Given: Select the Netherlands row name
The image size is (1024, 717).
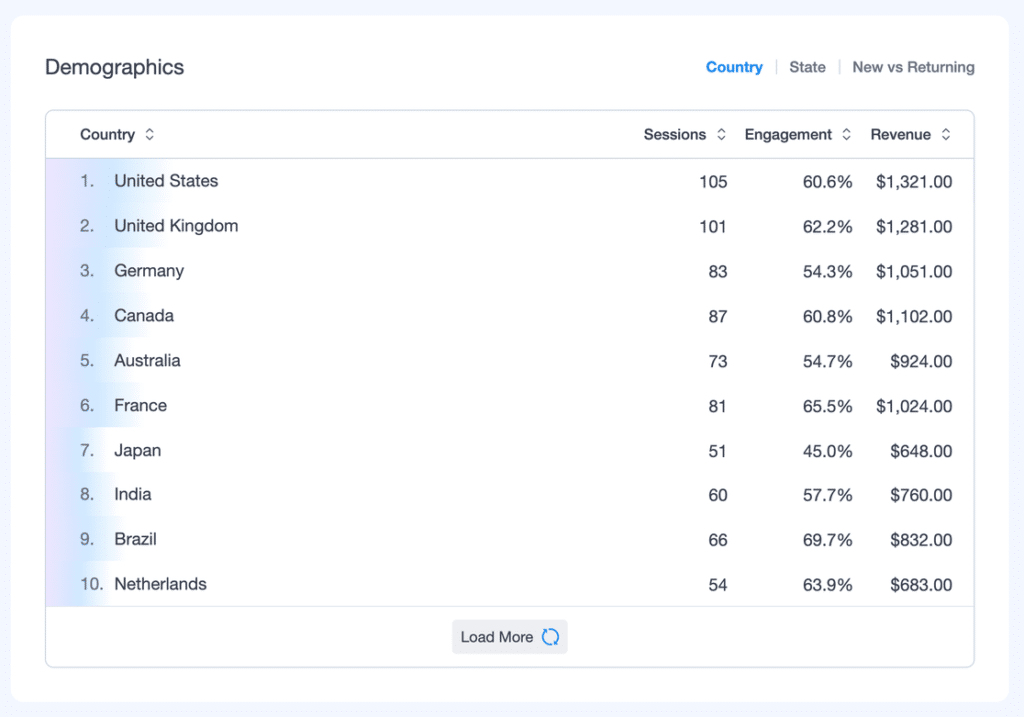Looking at the screenshot, I should pyautogui.click(x=160, y=584).
